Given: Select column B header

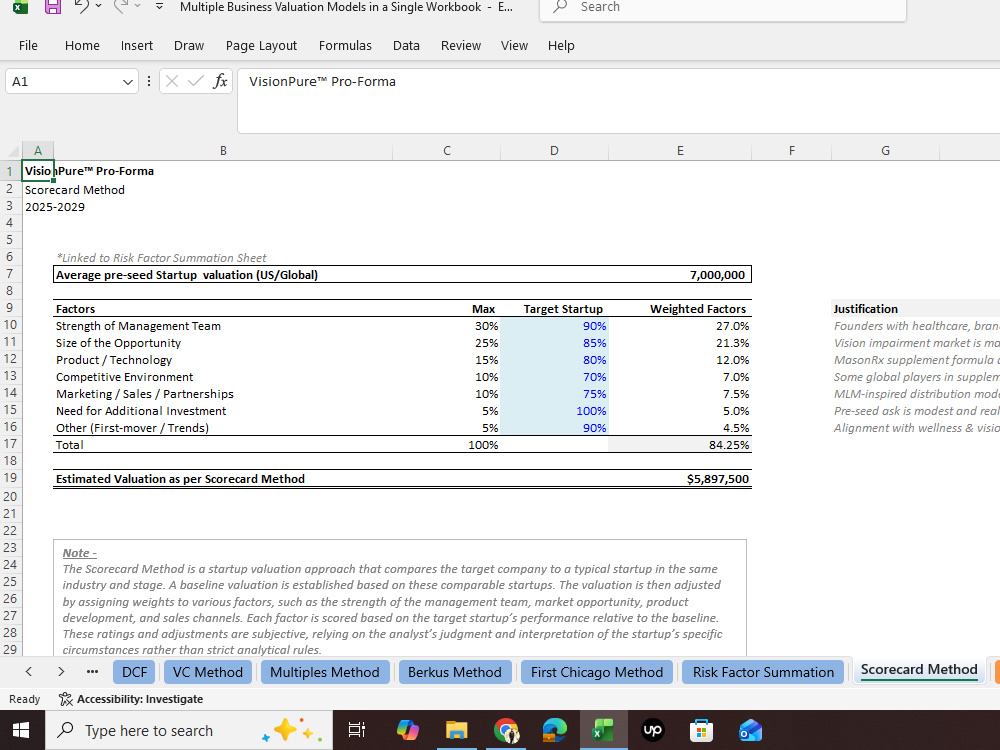Looking at the screenshot, I should 223,151.
